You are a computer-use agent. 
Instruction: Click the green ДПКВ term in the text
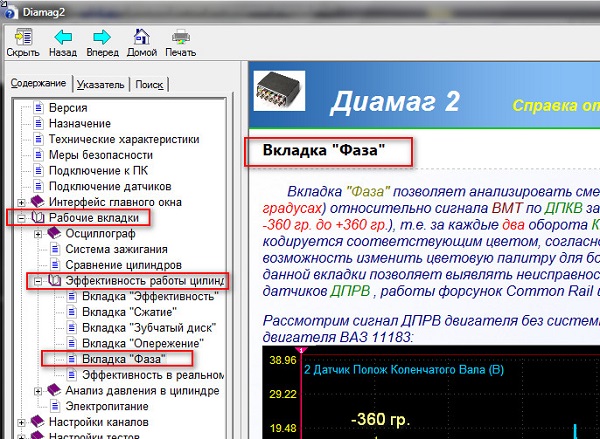pyautogui.click(x=564, y=208)
